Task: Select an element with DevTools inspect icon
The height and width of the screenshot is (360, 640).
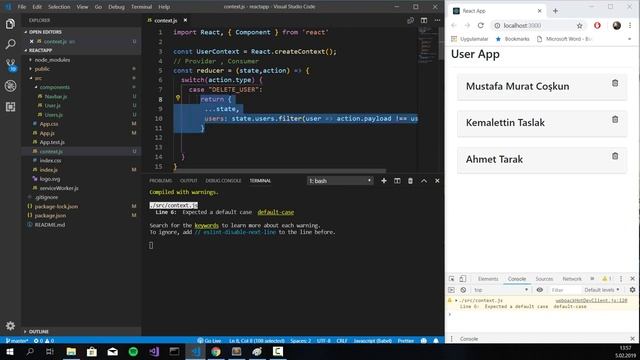Action: pyautogui.click(x=451, y=279)
